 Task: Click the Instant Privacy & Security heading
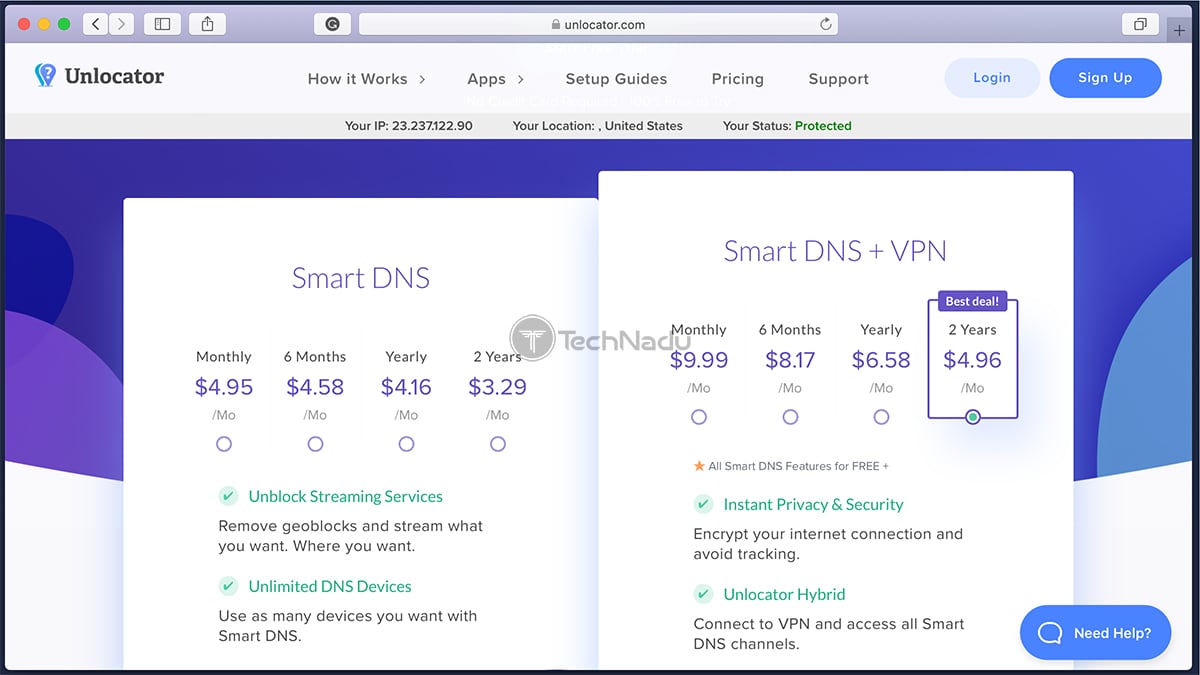tap(813, 504)
